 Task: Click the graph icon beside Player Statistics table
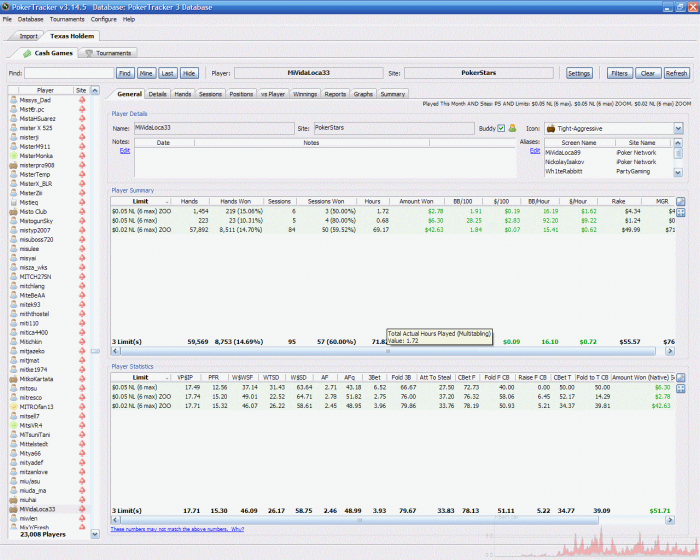[x=680, y=378]
